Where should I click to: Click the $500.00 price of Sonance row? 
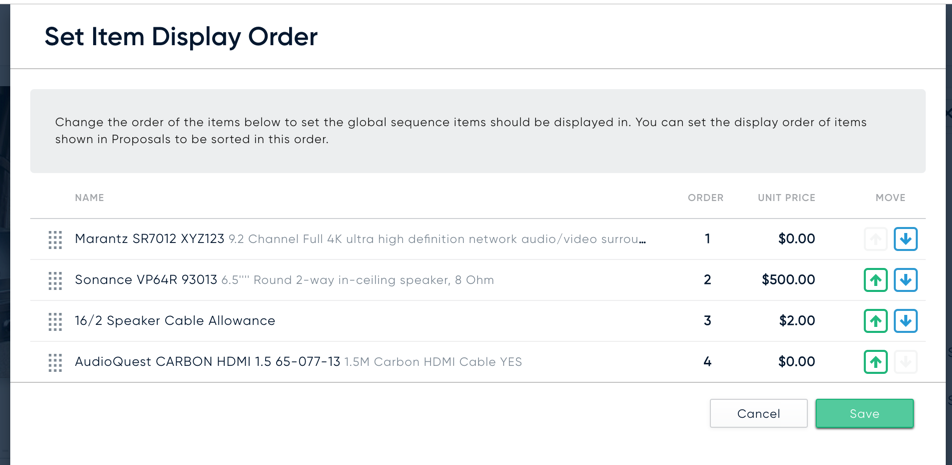pos(789,280)
